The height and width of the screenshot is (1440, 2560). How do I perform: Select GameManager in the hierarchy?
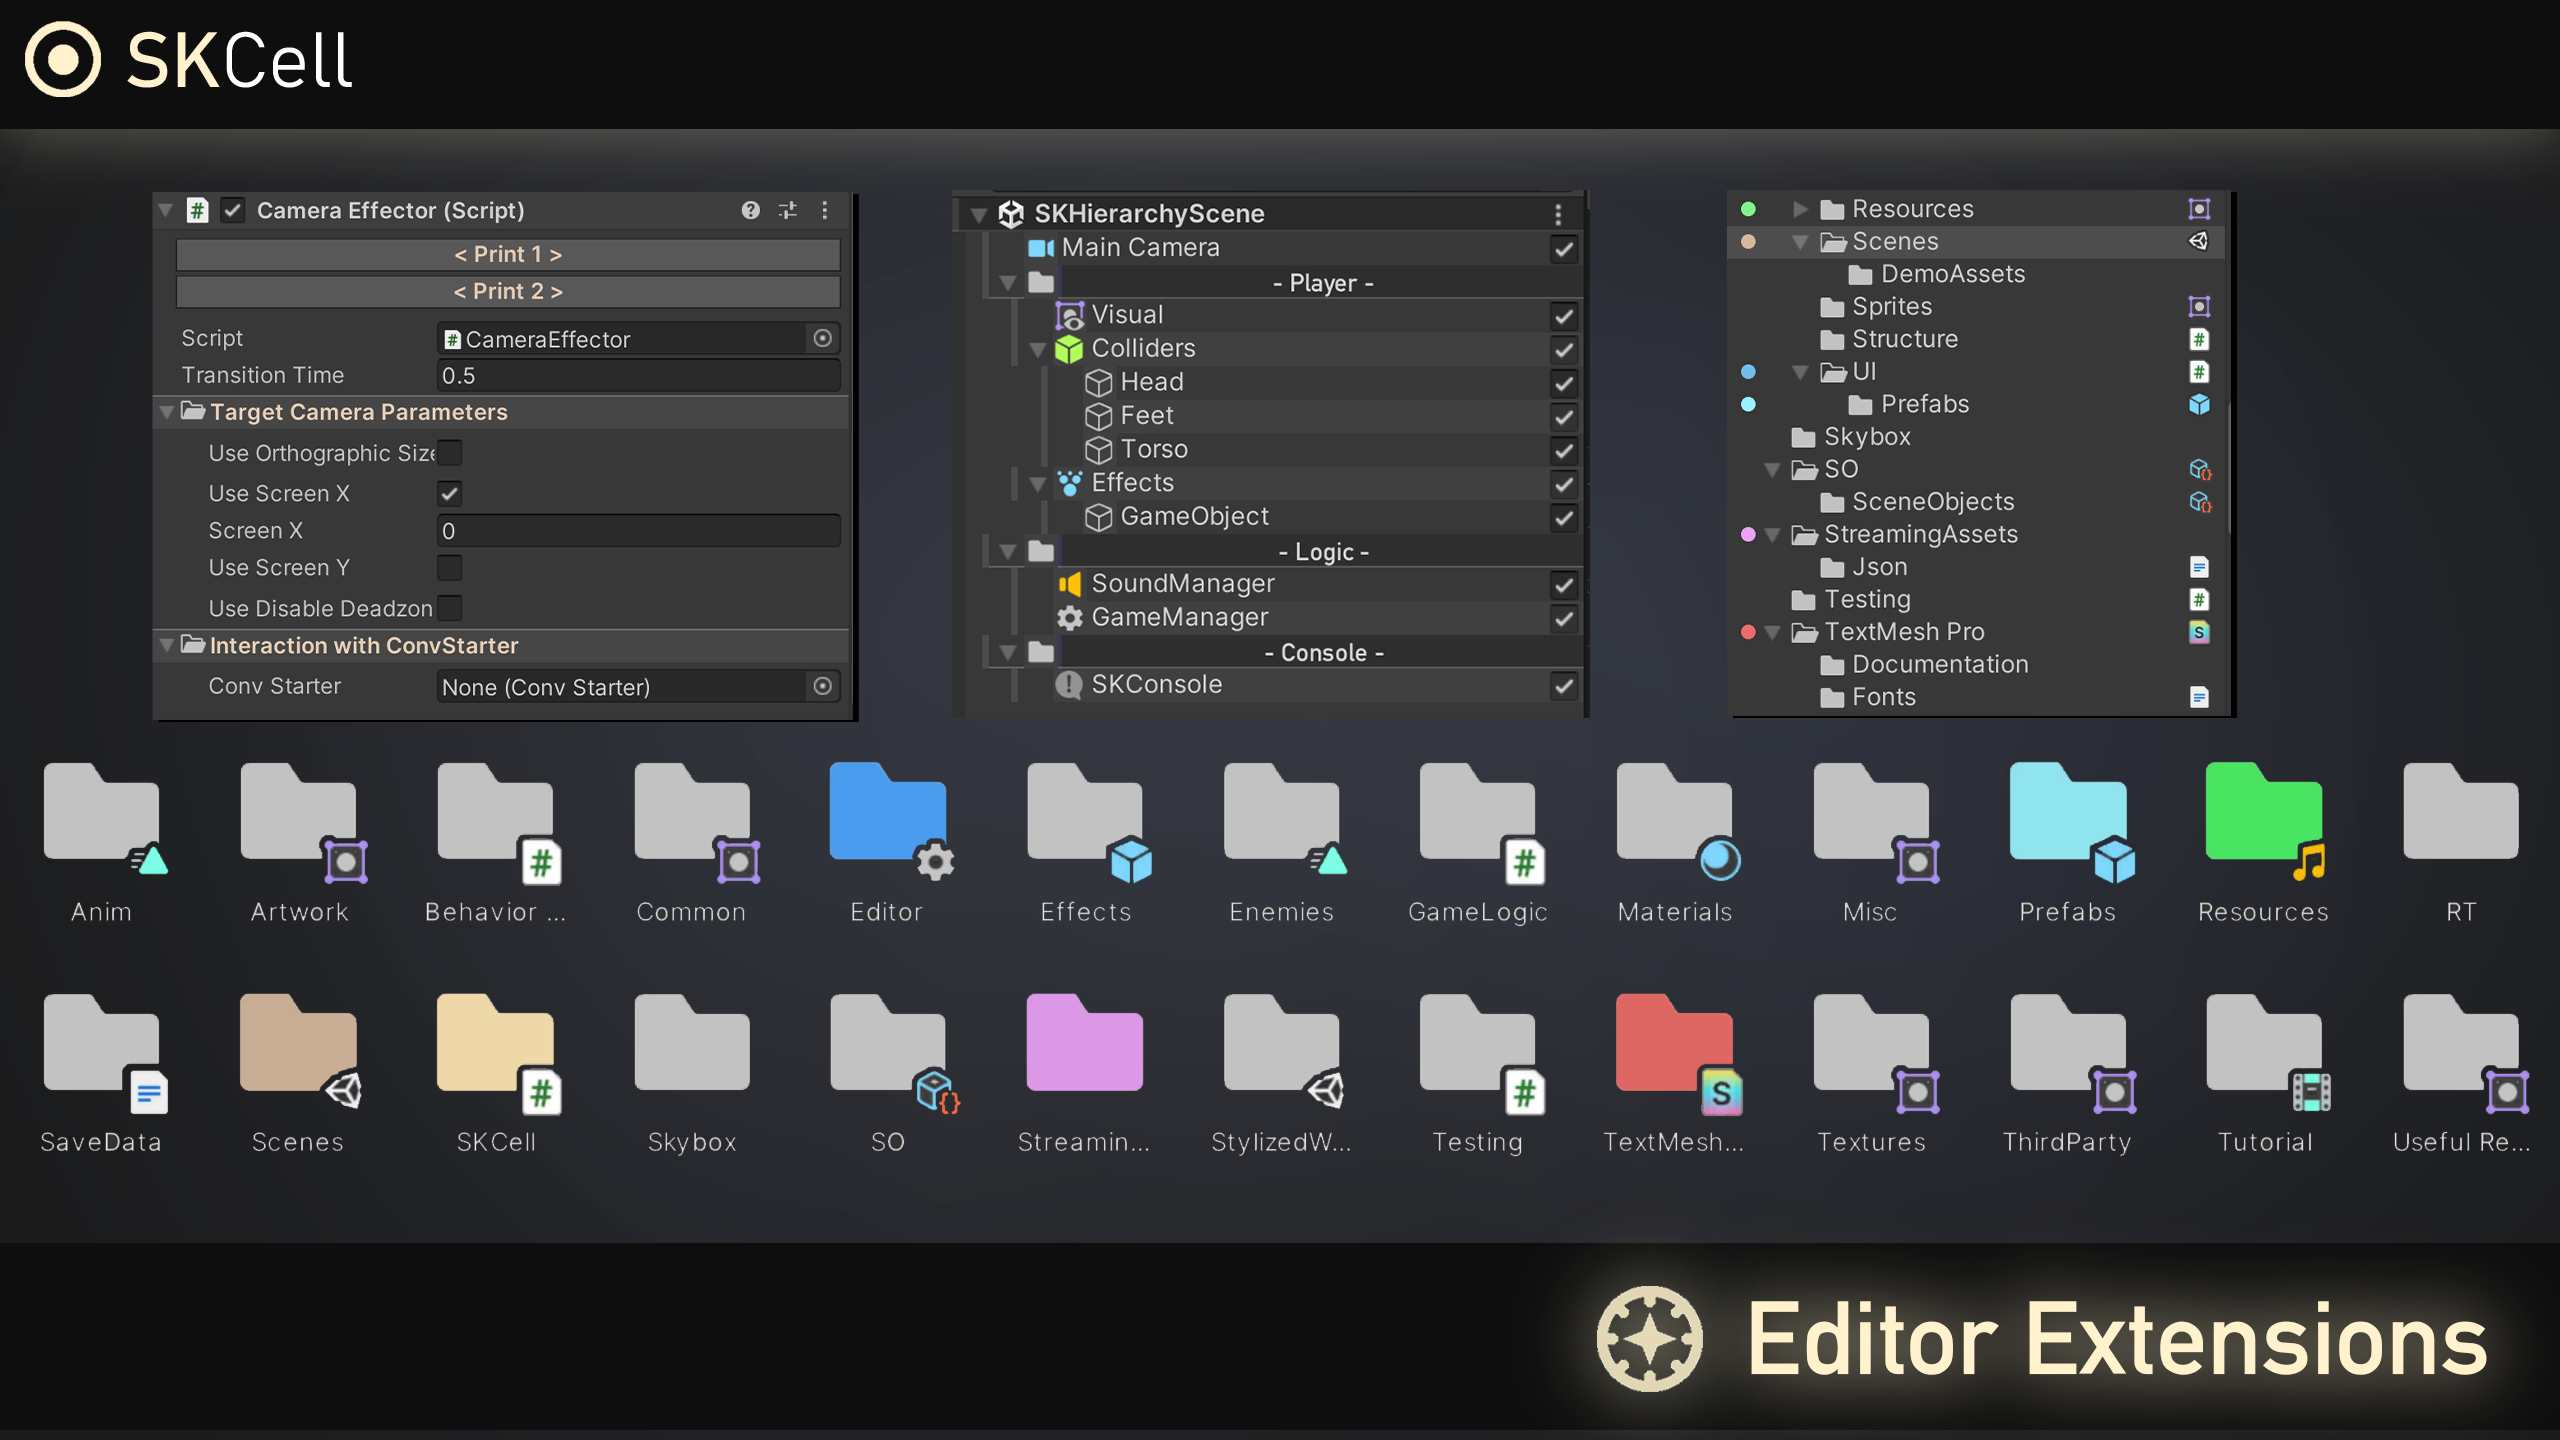click(1179, 617)
